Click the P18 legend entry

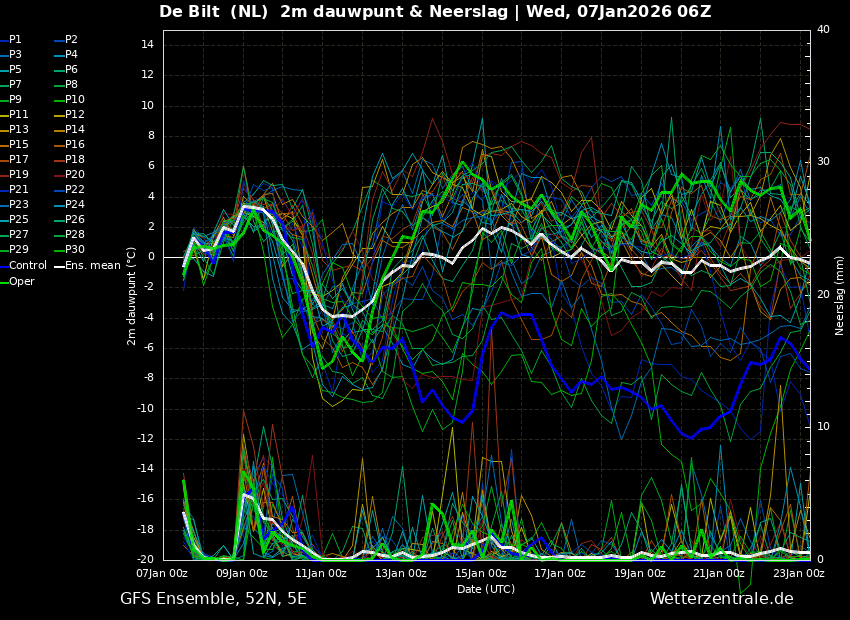tap(70, 159)
